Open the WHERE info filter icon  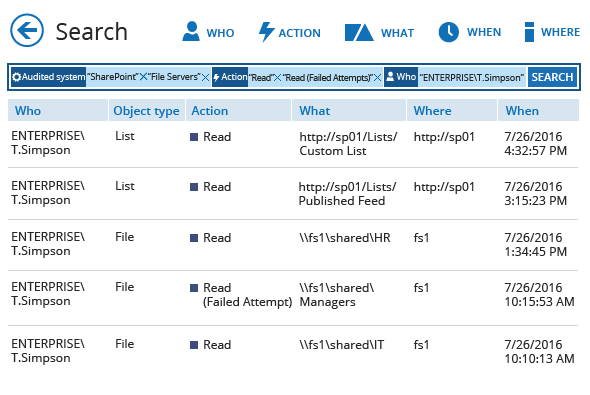(529, 32)
